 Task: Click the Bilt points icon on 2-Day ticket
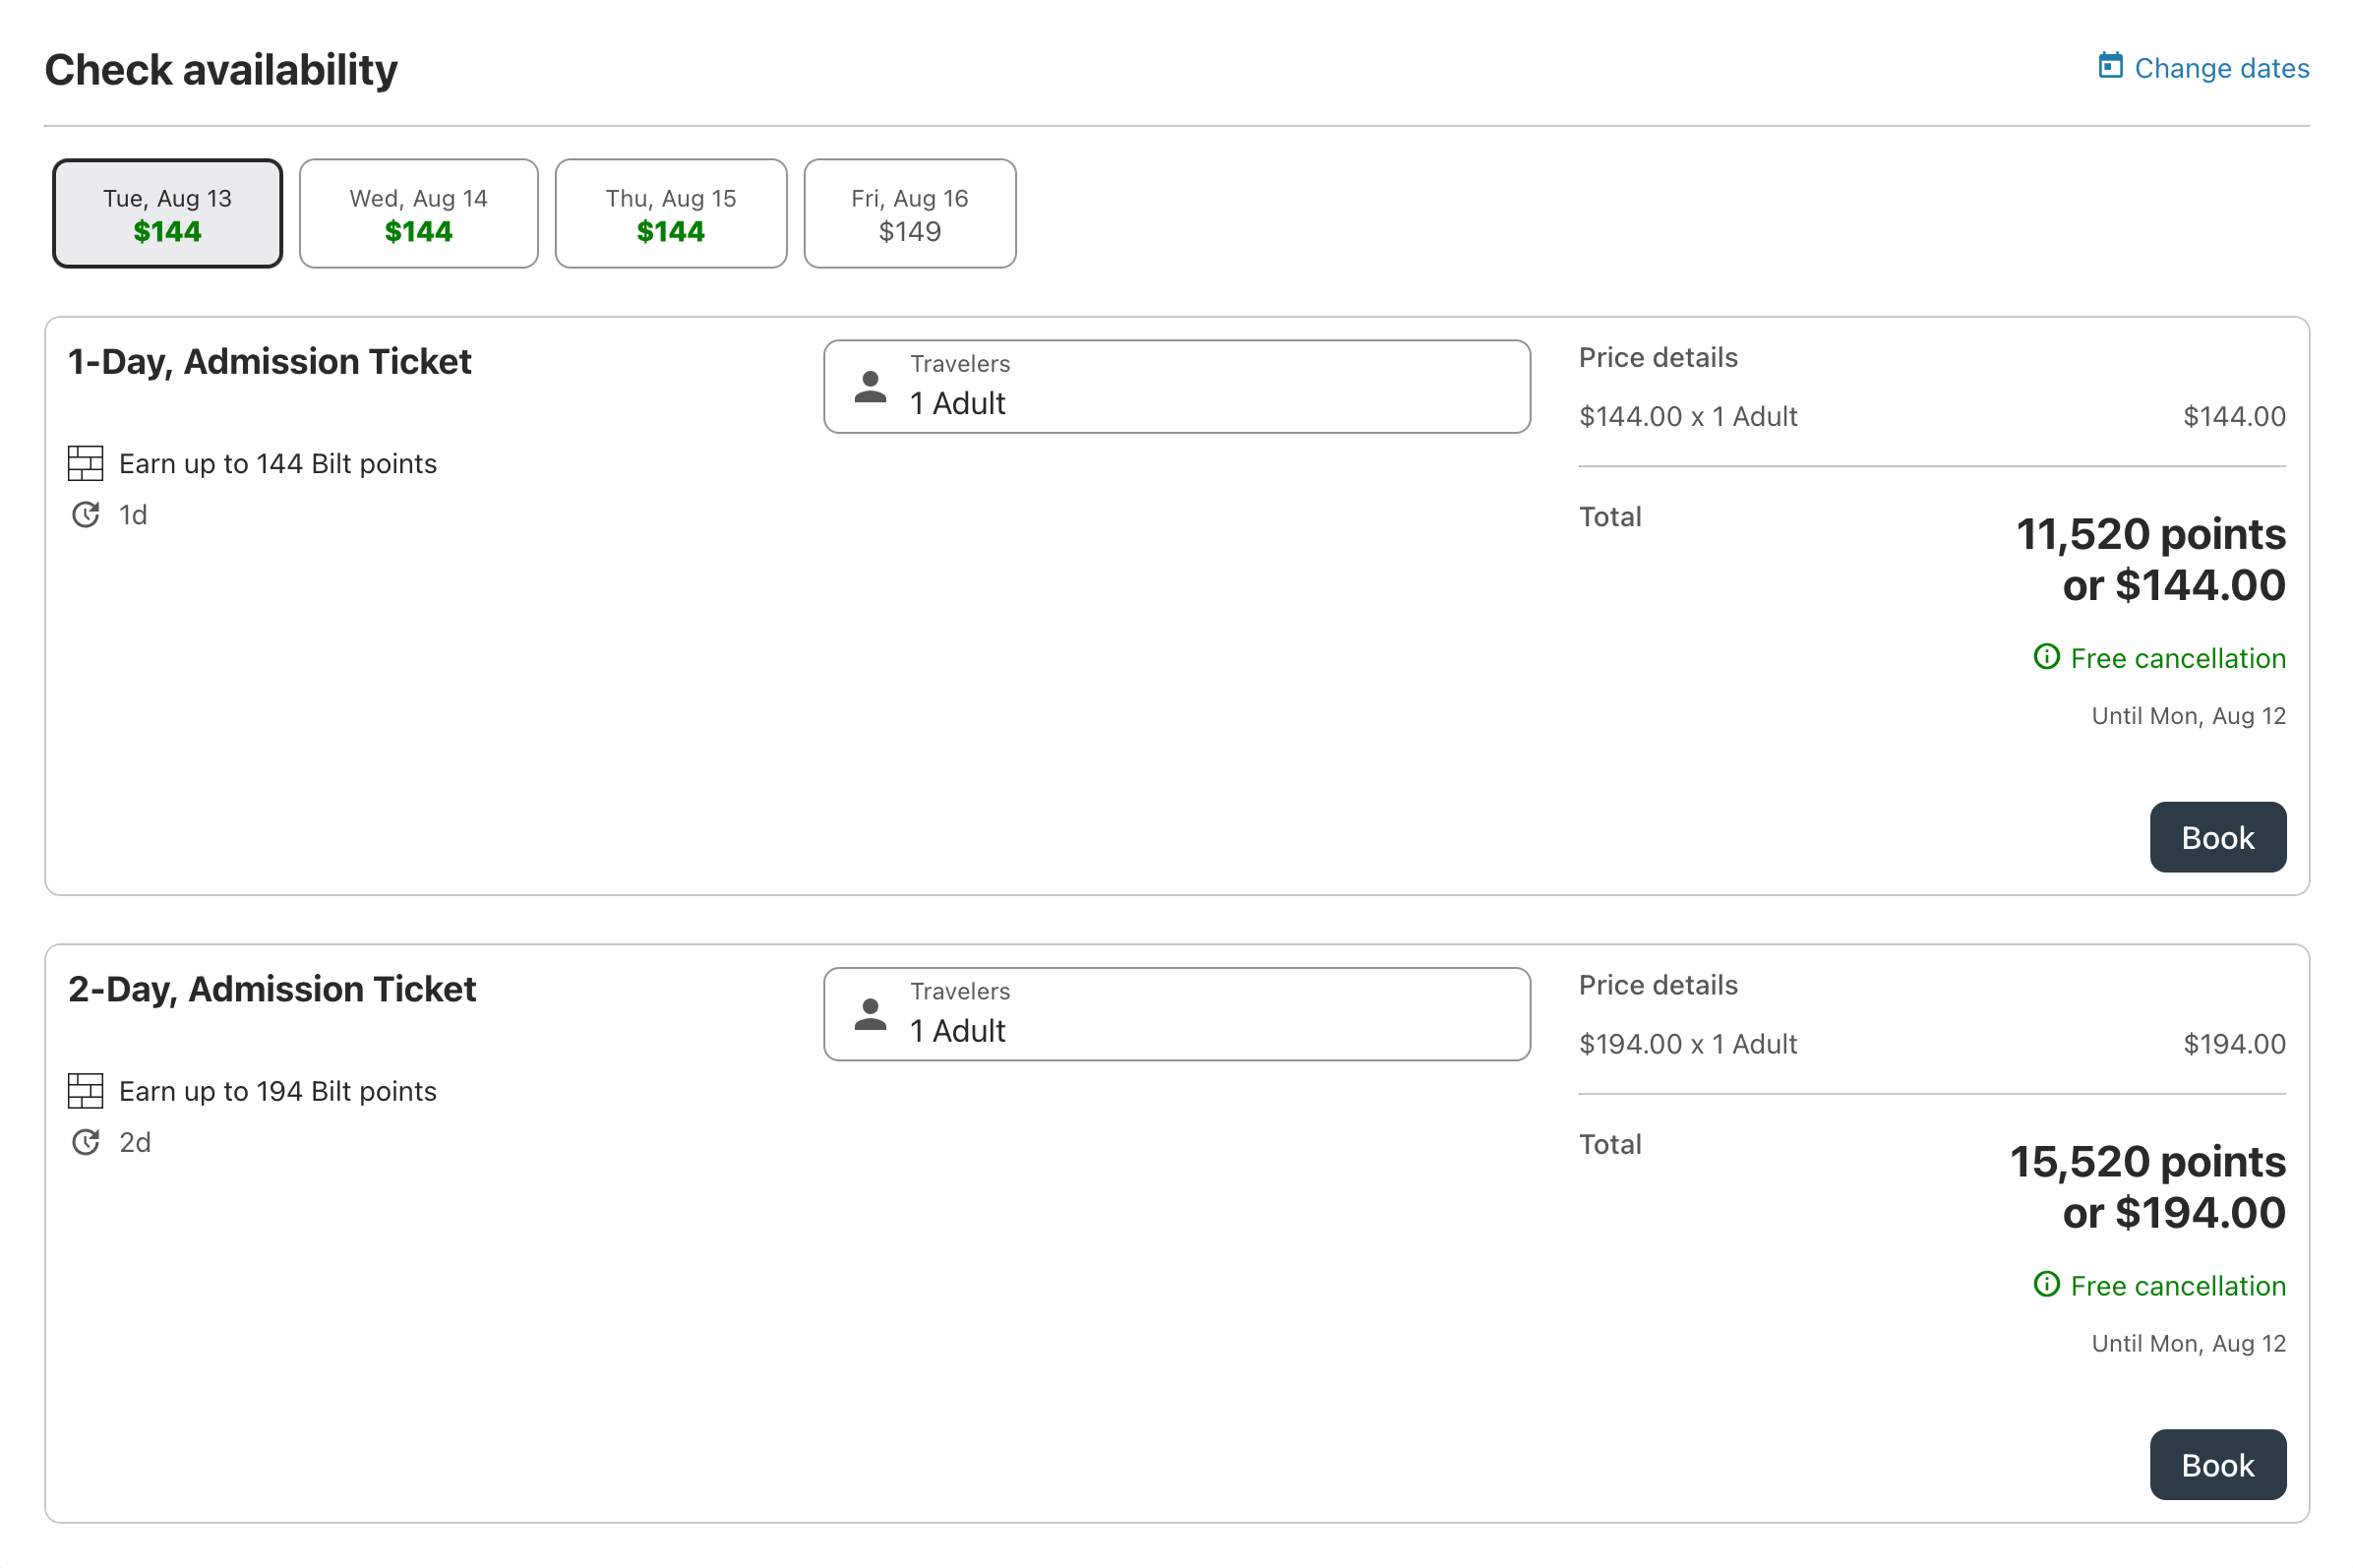(85, 1090)
